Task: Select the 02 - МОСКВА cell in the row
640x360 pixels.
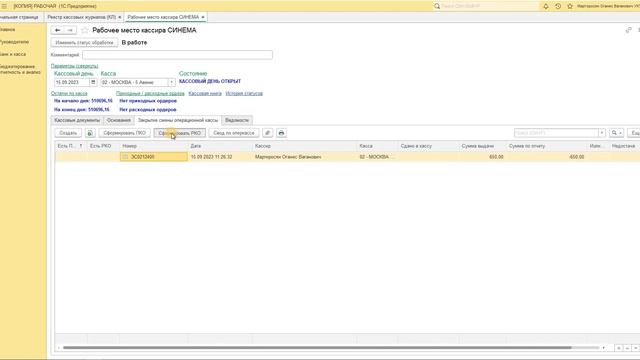Action: click(x=377, y=157)
